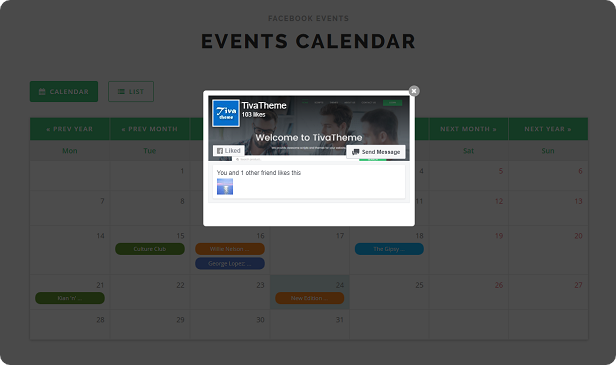This screenshot has width=616, height=365.
Task: Close the Facebook popup with X icon
Action: 414,91
